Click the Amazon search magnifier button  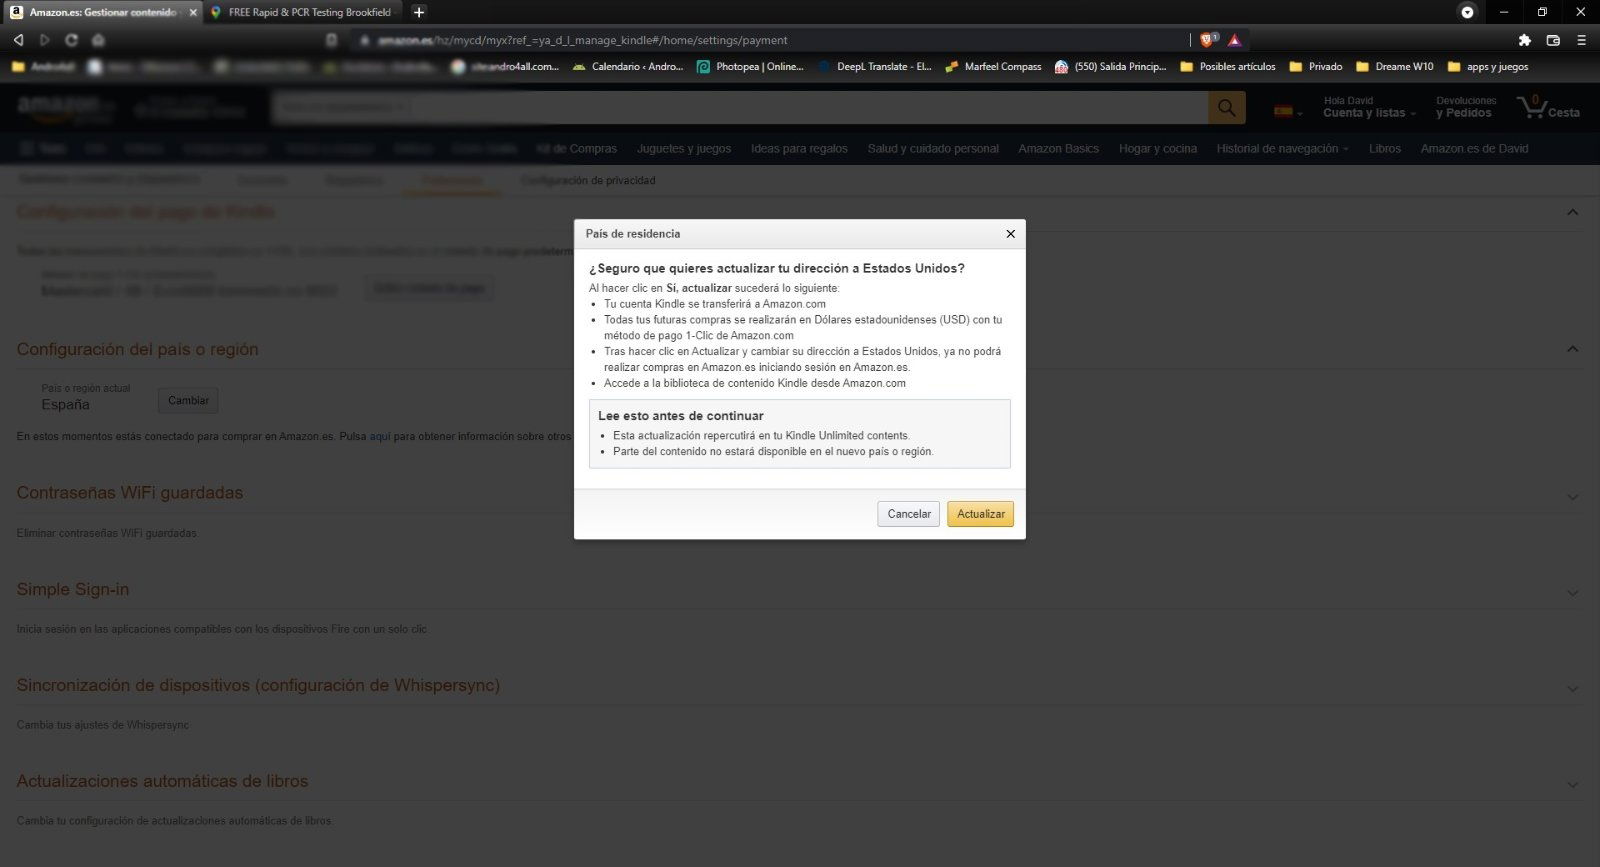point(1227,108)
